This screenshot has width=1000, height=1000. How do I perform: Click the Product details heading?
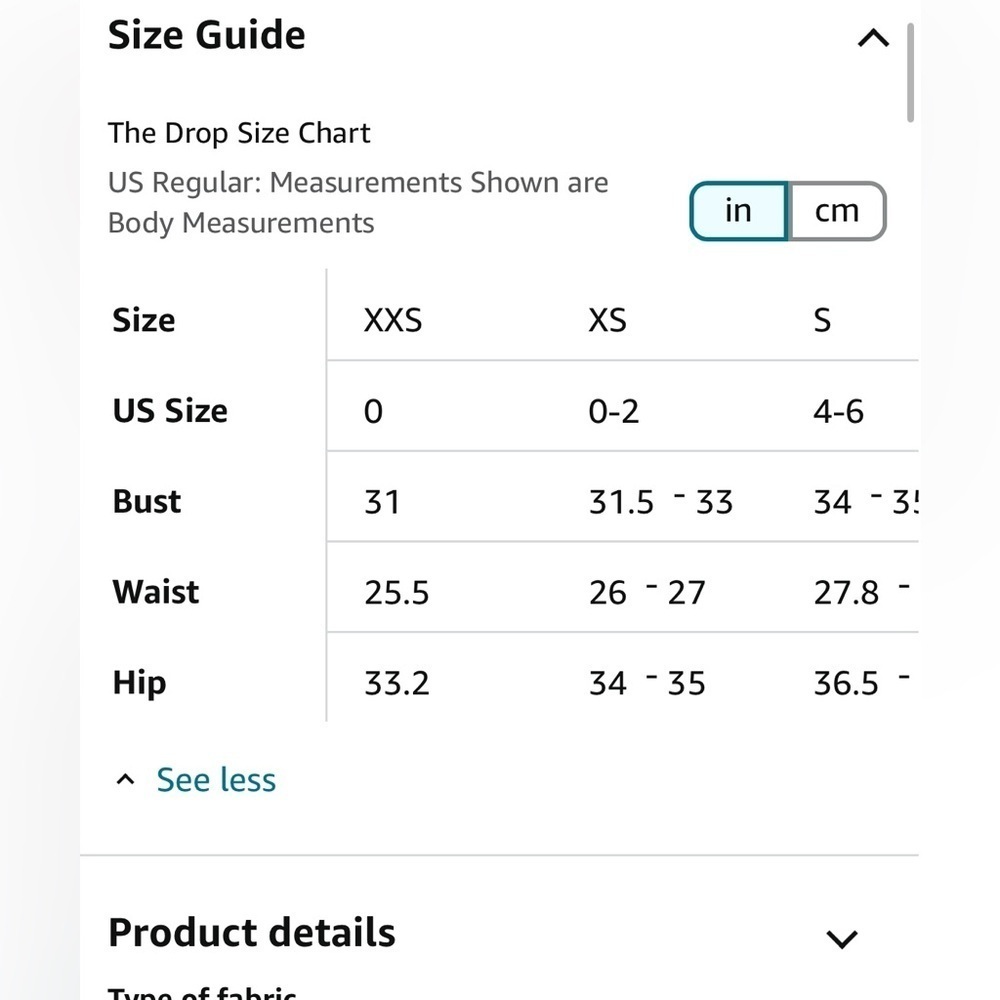click(252, 932)
